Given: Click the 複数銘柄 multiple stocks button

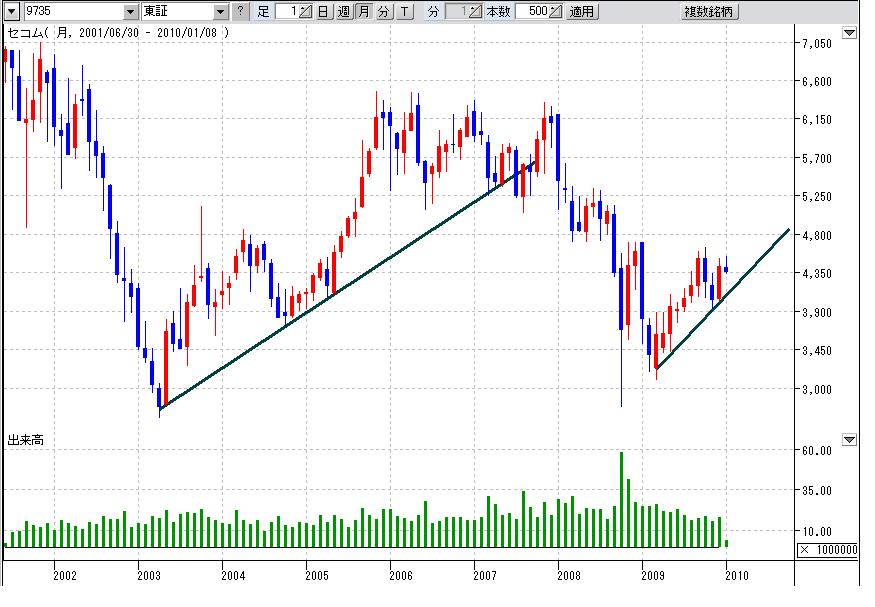Looking at the screenshot, I should coord(709,12).
